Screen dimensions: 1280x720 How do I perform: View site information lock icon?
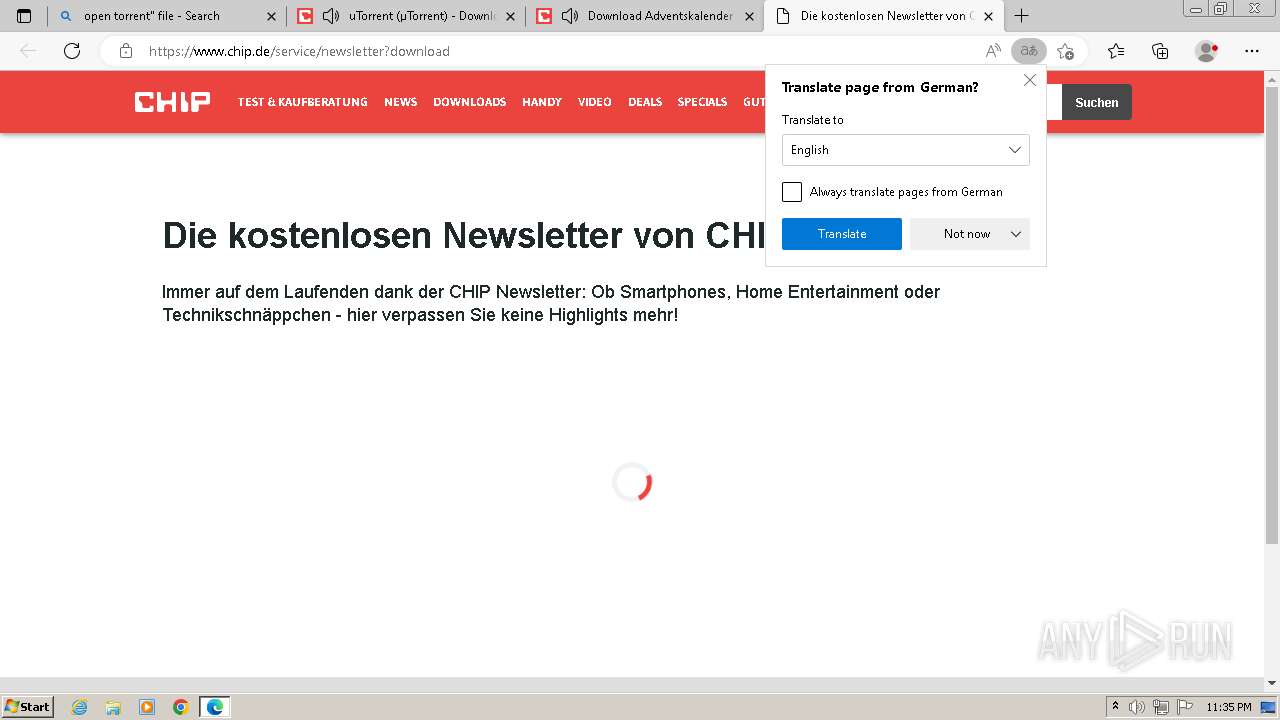(x=125, y=51)
